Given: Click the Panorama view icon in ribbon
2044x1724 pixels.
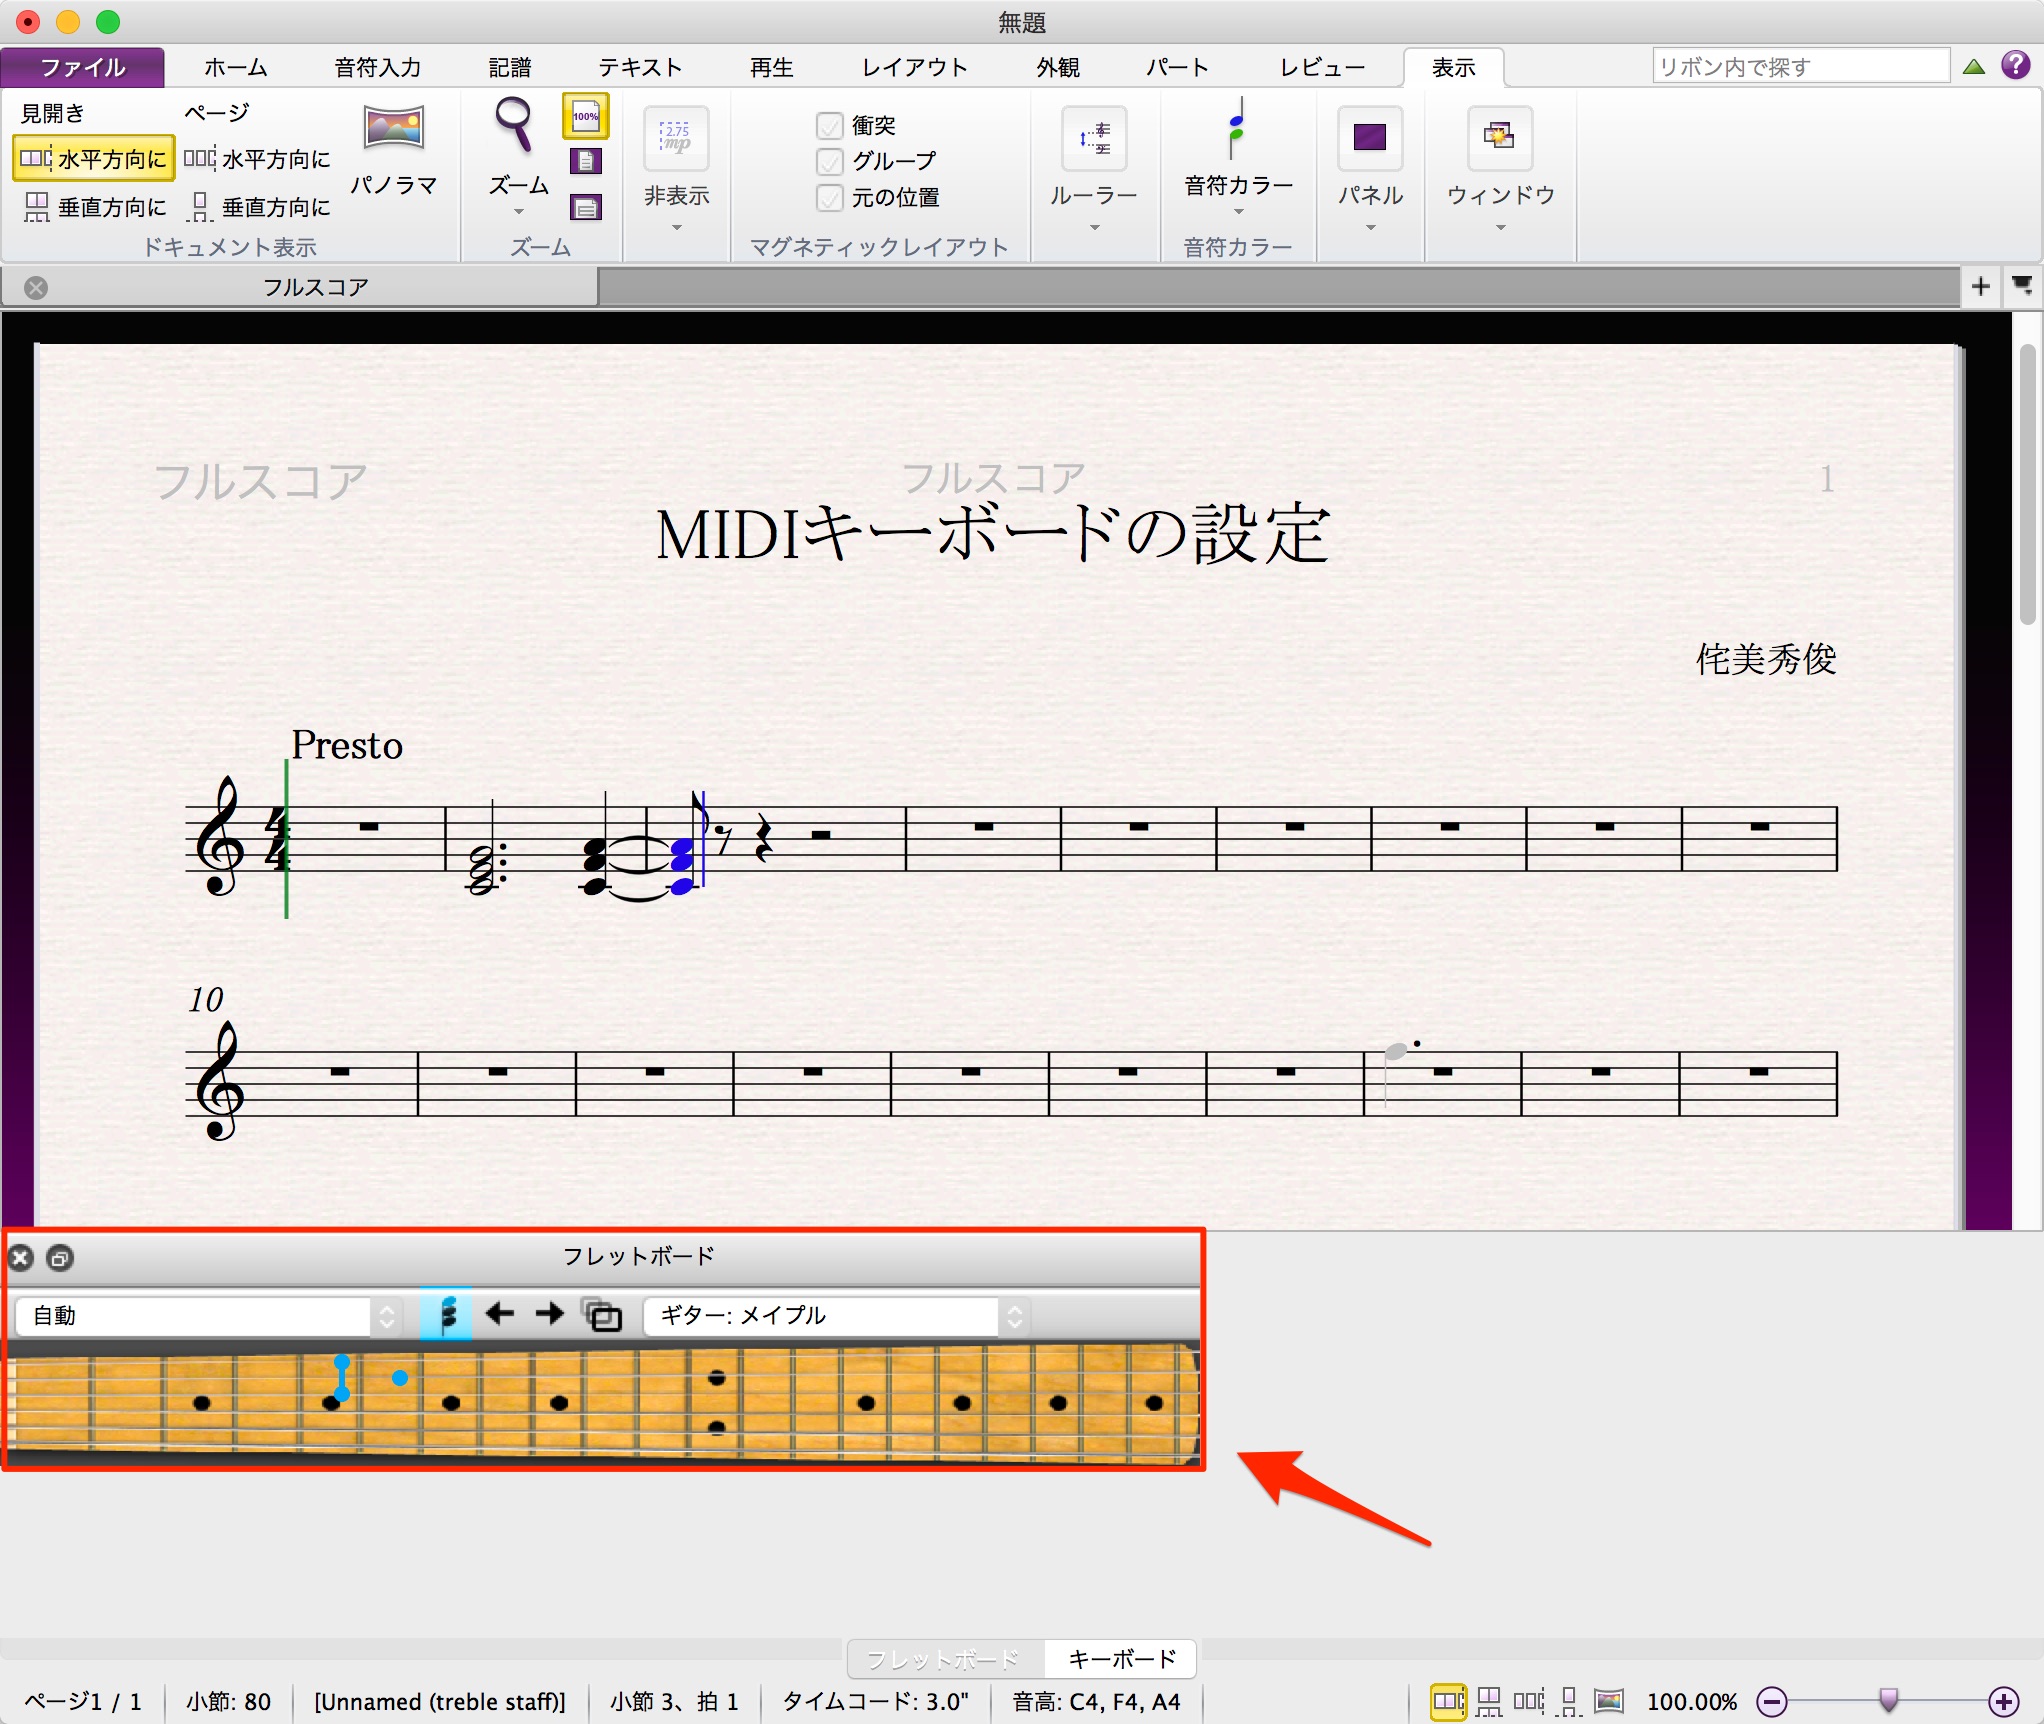Looking at the screenshot, I should click(394, 128).
